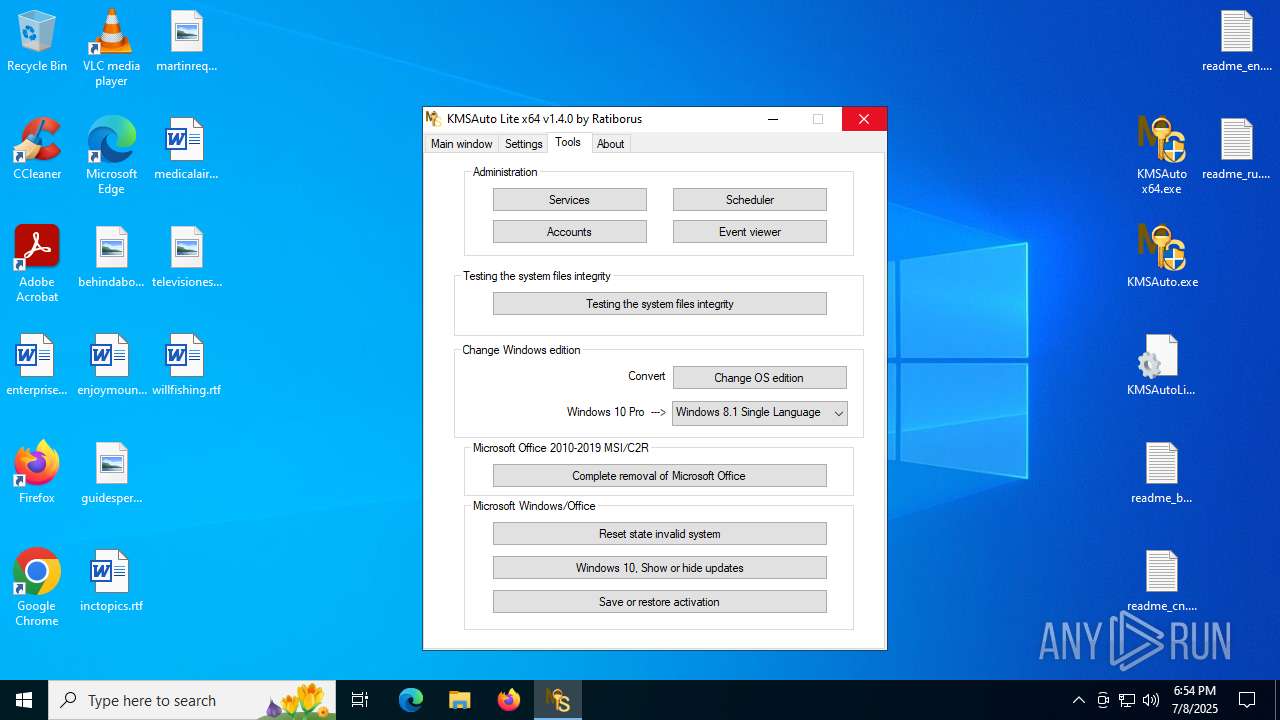Click the taskbar search box
This screenshot has height=720, width=1280.
point(192,700)
